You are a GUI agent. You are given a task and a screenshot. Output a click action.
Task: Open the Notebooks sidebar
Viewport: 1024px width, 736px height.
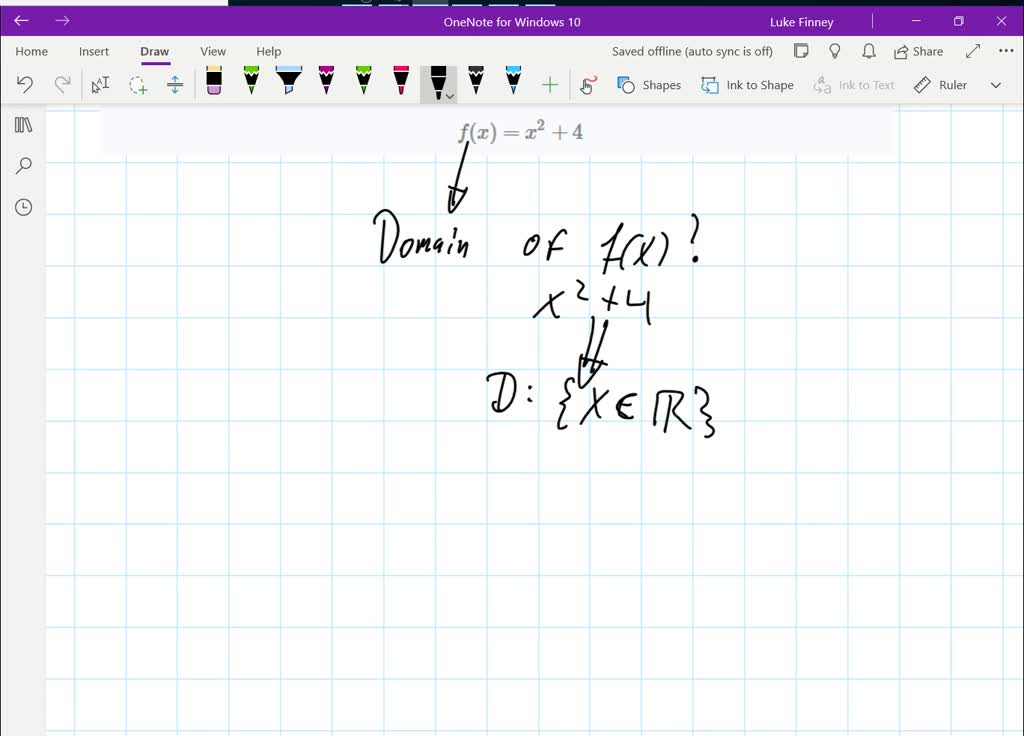(22, 124)
